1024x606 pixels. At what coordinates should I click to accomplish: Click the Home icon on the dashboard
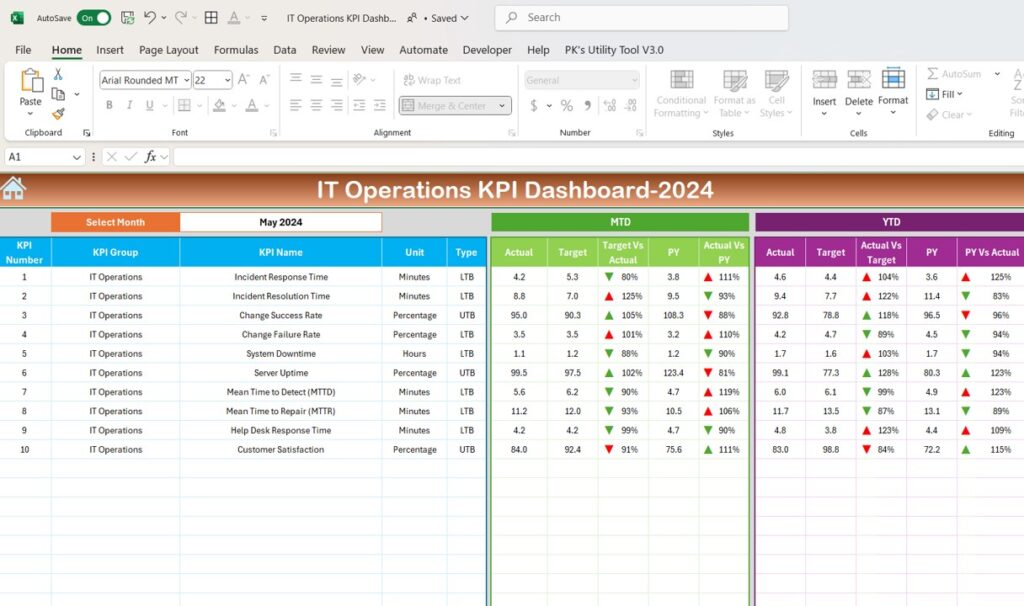(13, 189)
